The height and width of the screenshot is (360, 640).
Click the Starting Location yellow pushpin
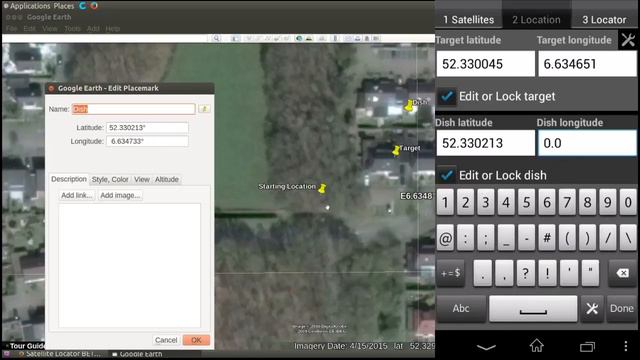322,188
